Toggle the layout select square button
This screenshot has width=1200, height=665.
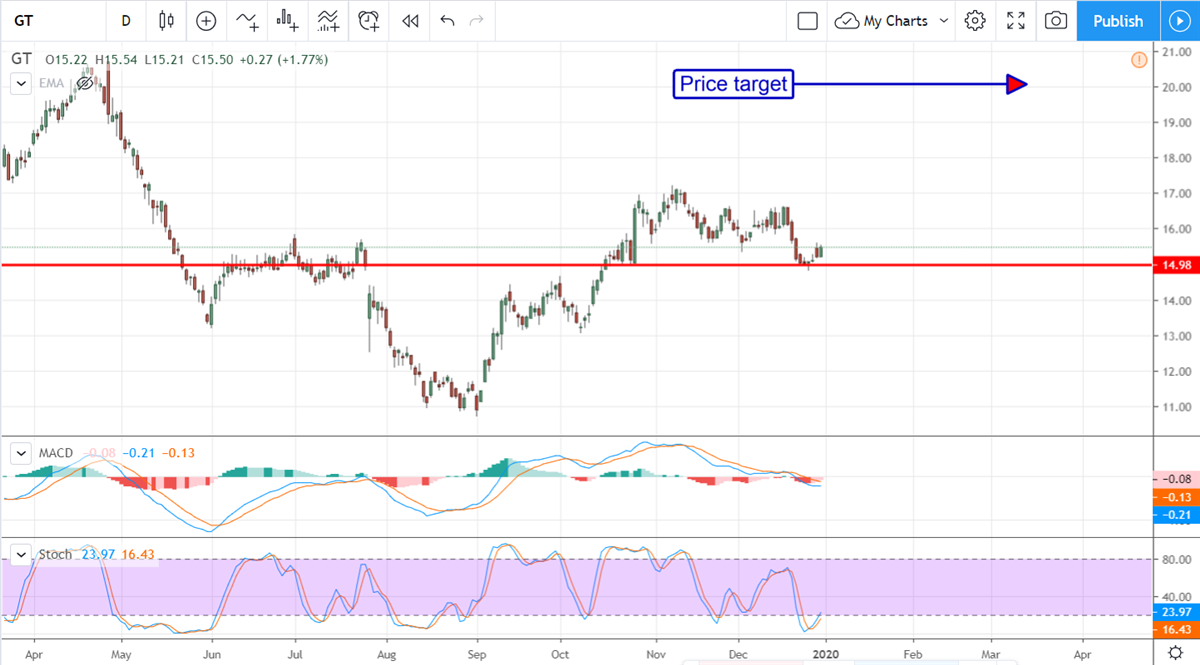808,20
